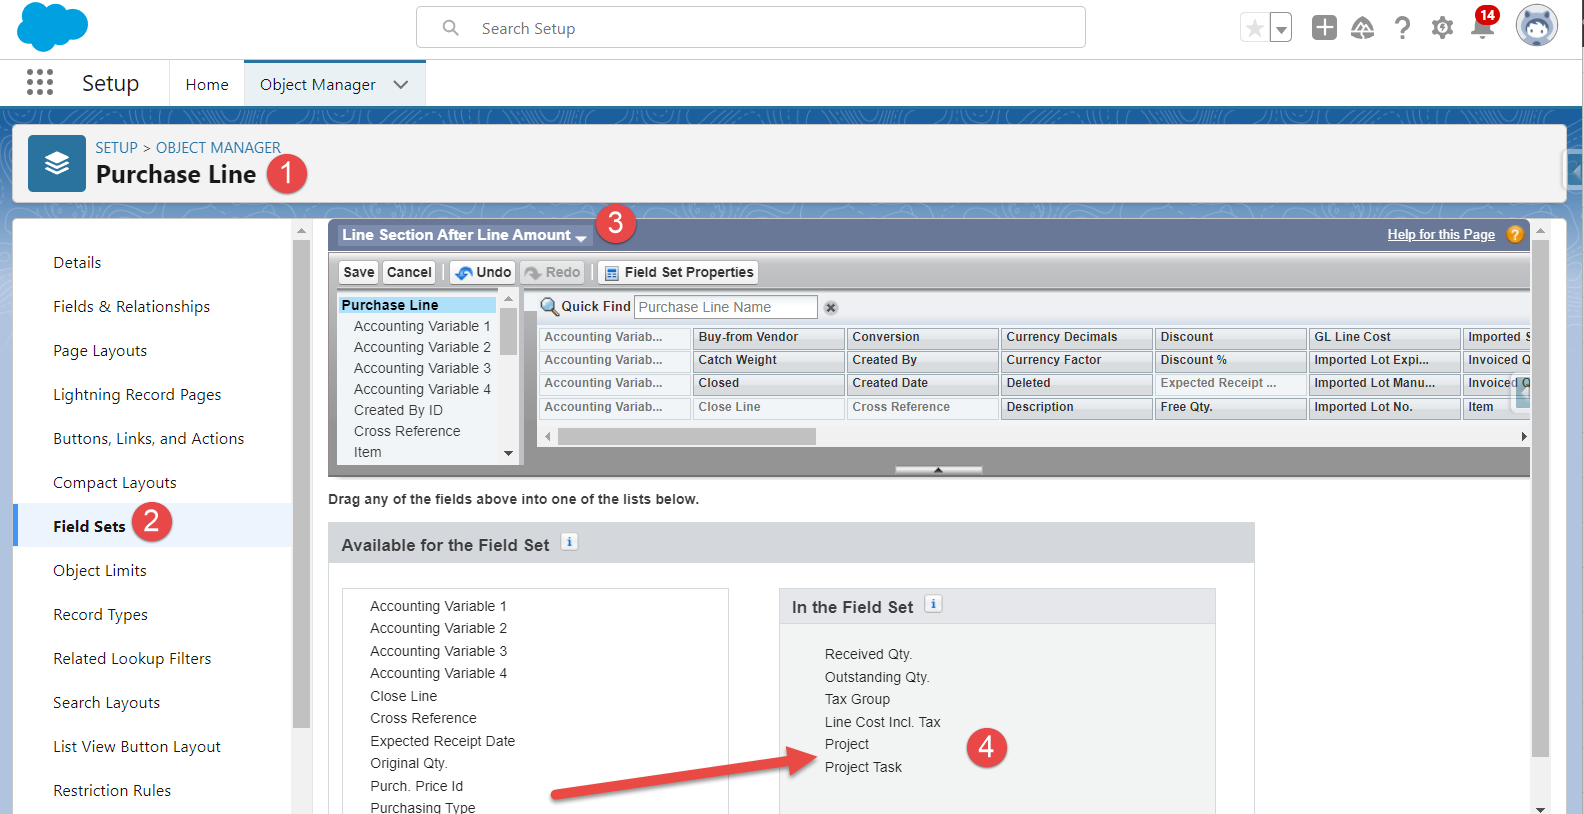Open Object Limits
This screenshot has height=814, width=1584.
point(100,571)
